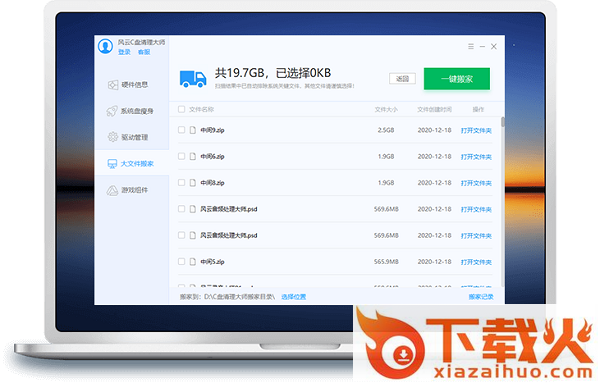Screen dimensions: 600x383
Task: Click the 2.5GB size value
Action: point(386,130)
